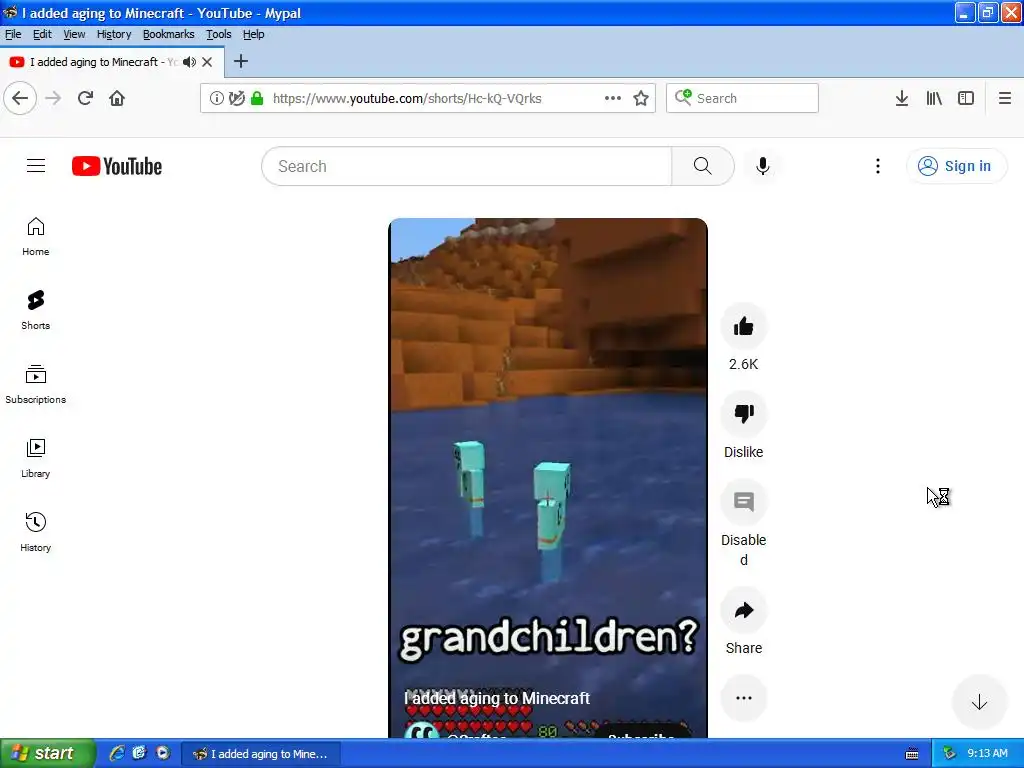Open the Windows start menu

click(48, 753)
